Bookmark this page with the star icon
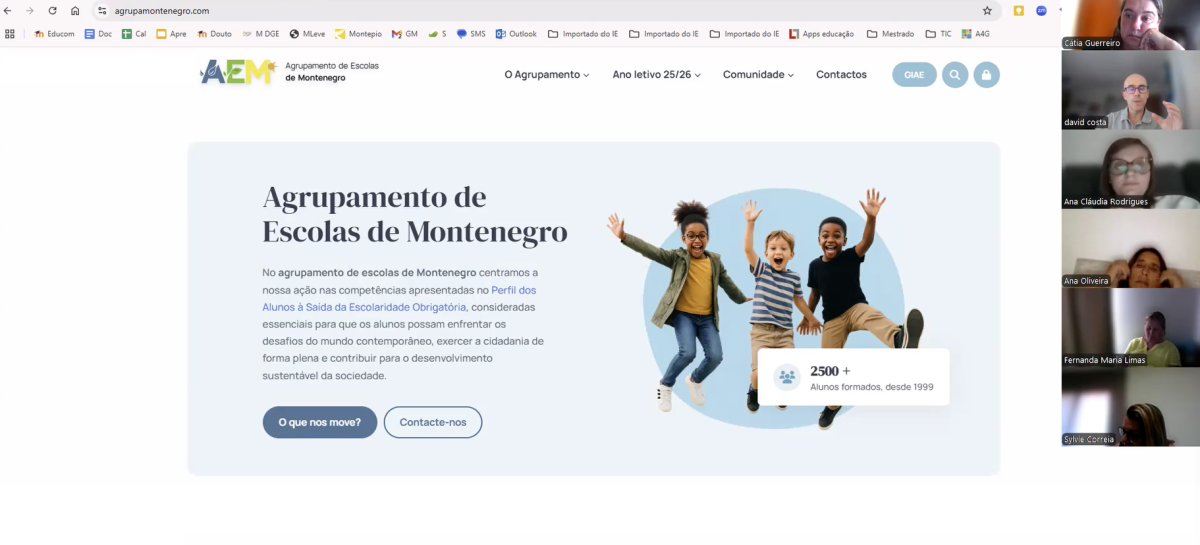 [x=987, y=11]
